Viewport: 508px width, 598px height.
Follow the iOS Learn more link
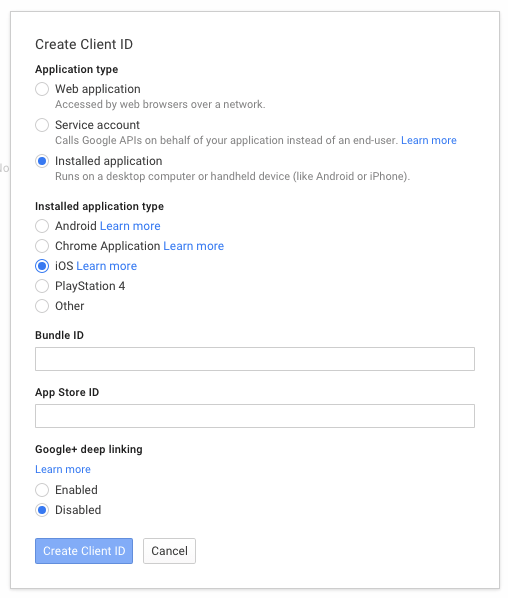(x=106, y=266)
